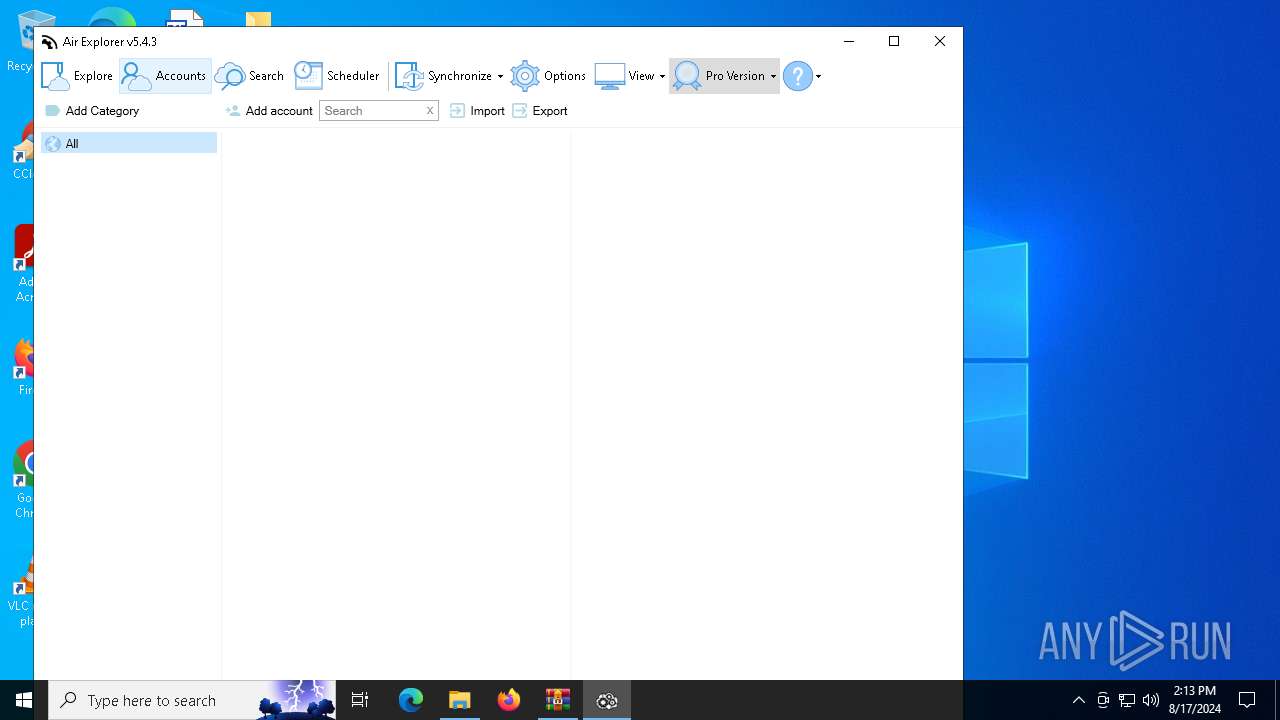
Task: Click Add account
Action: 269,111
